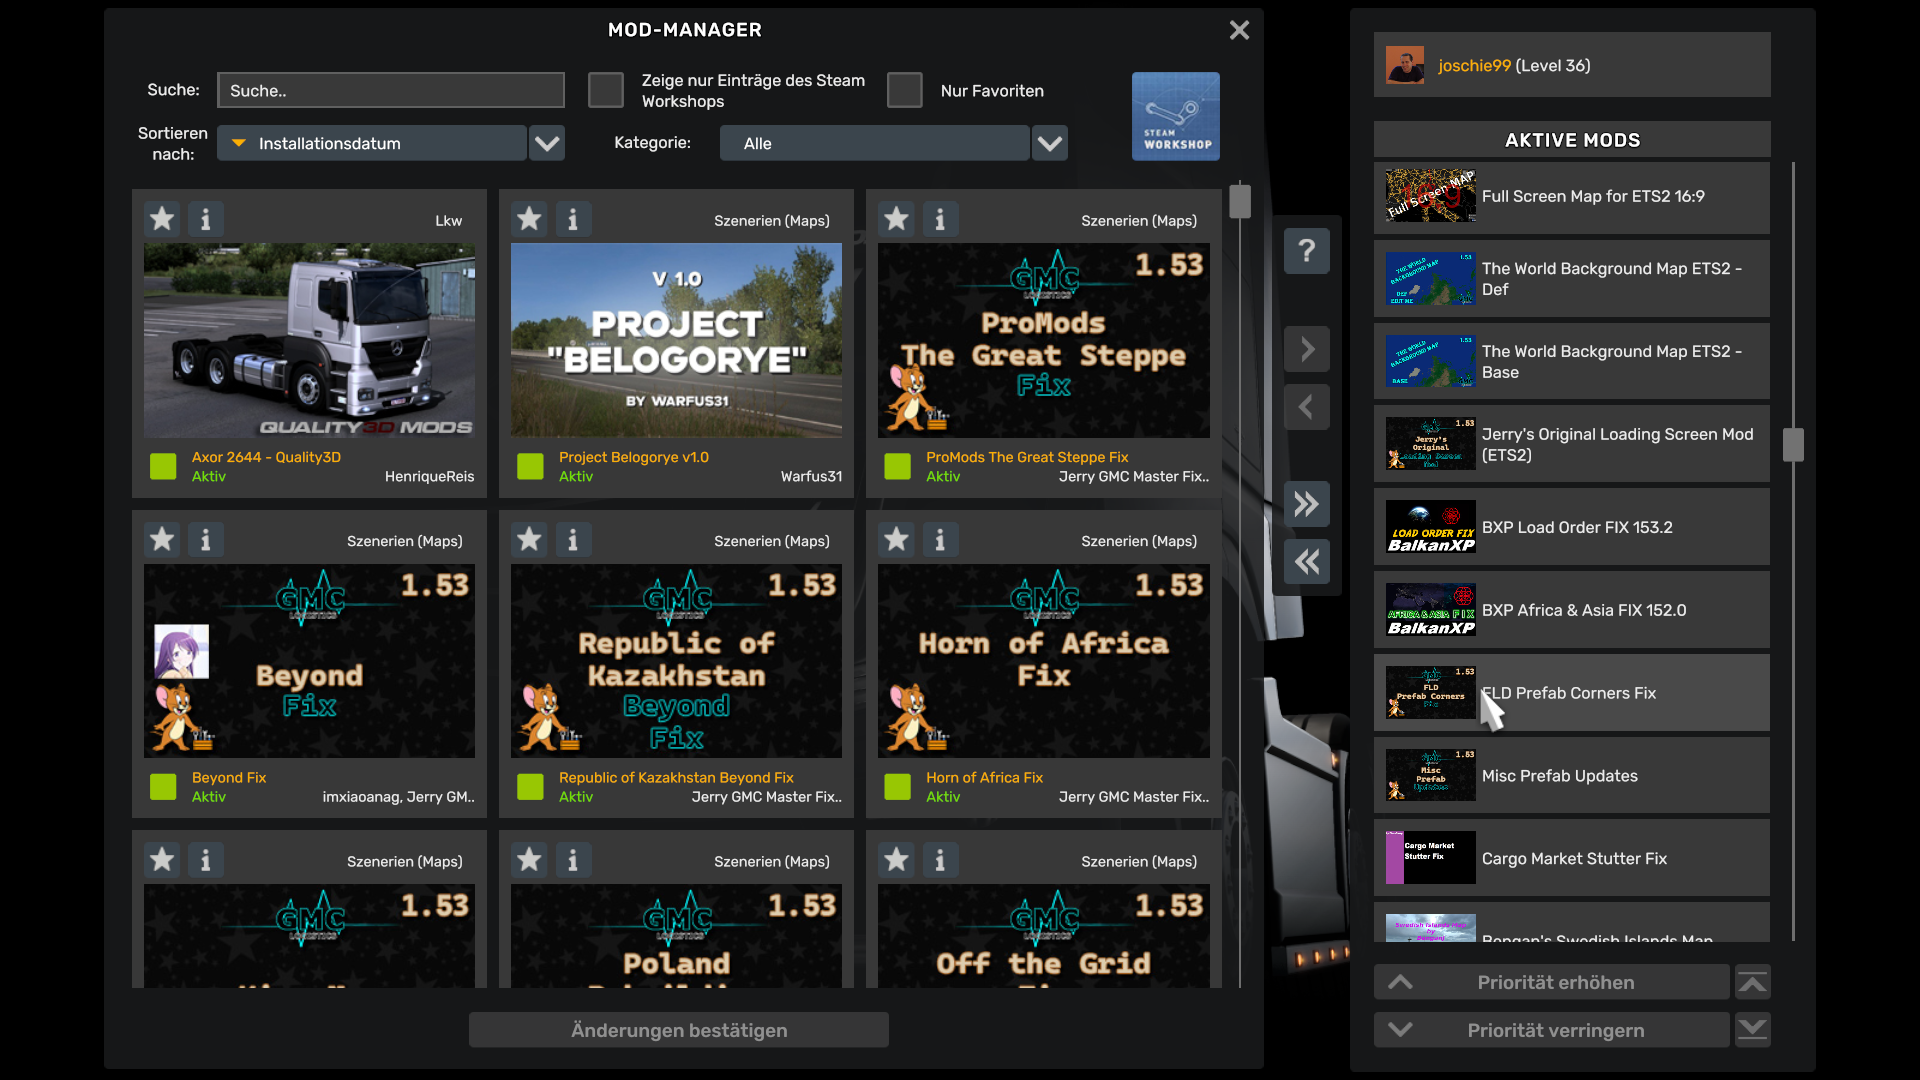The width and height of the screenshot is (1920, 1080).
Task: Select the Axor 2644 truck thumbnail
Action: coord(309,340)
